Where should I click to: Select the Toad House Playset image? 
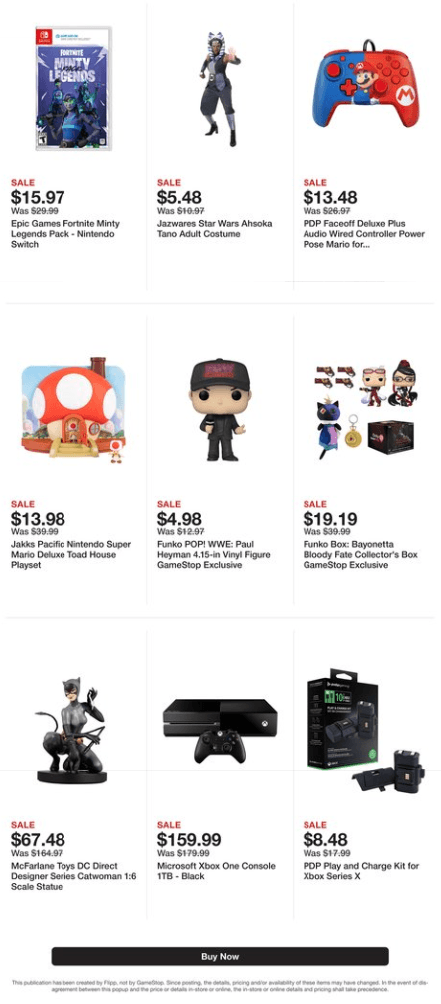[x=74, y=410]
